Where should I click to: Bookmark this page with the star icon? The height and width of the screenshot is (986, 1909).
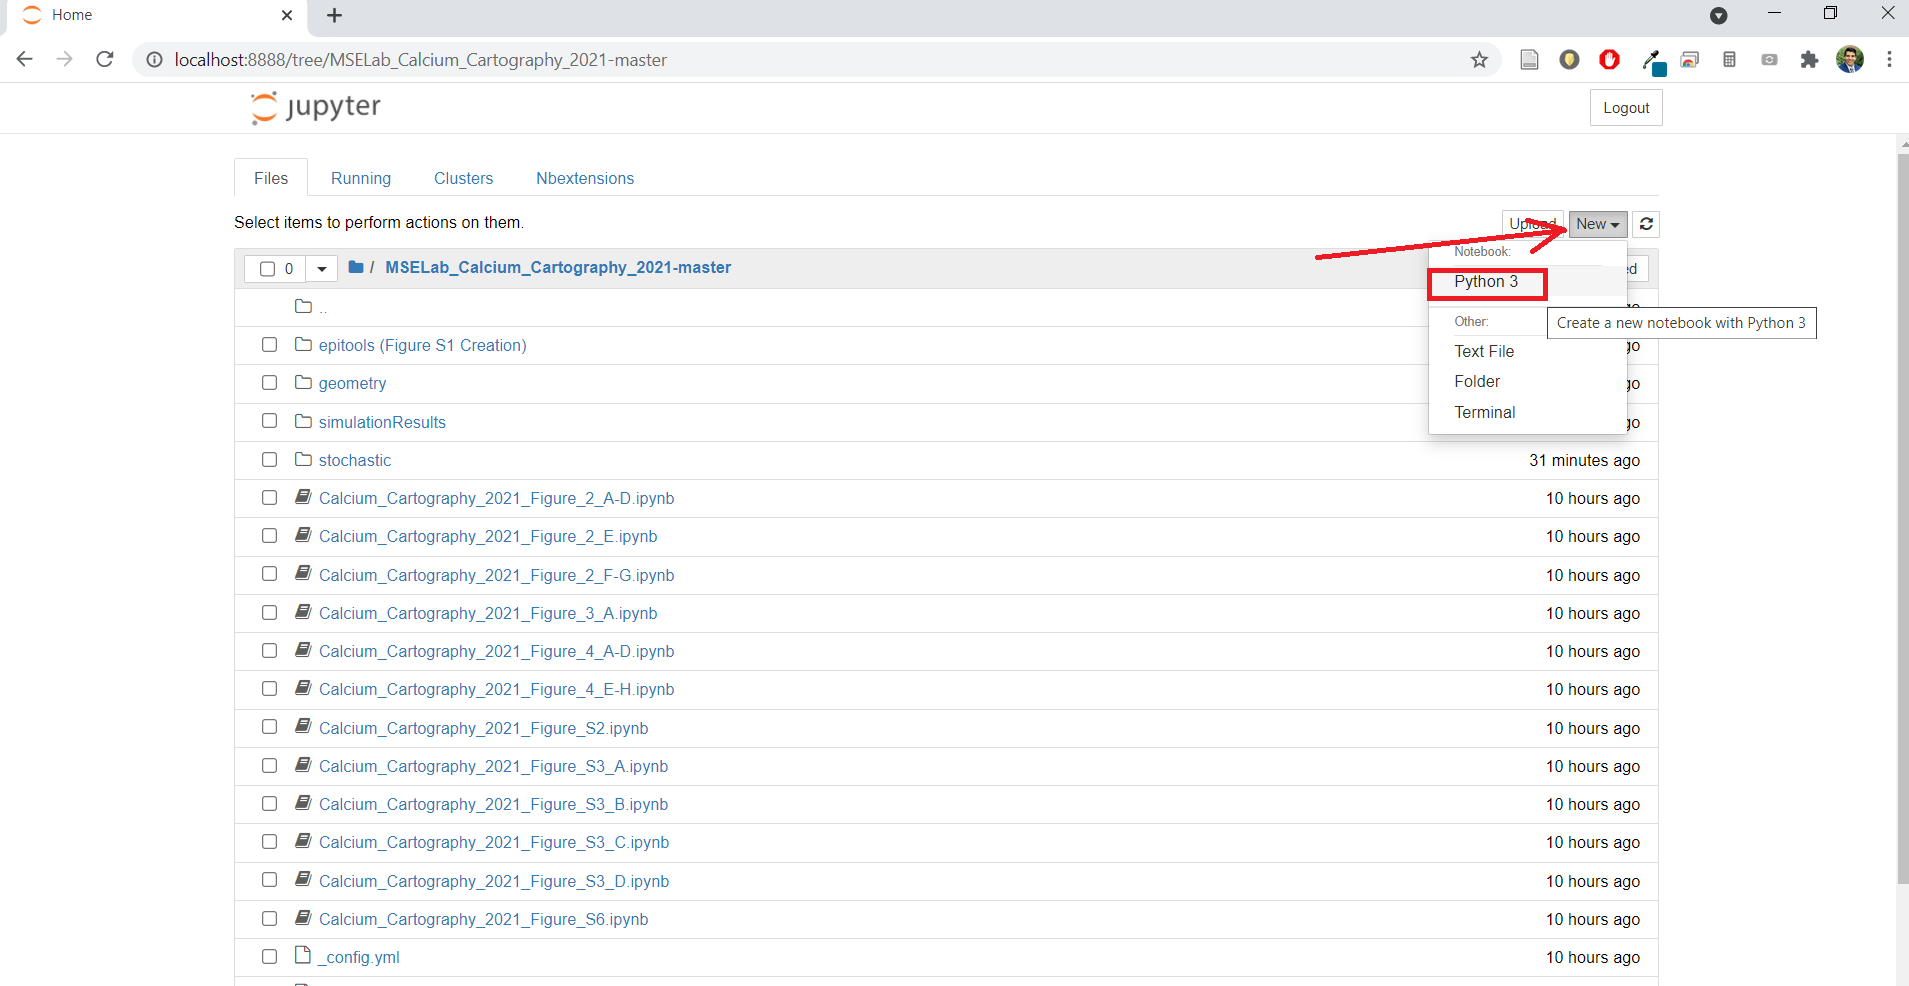[x=1479, y=60]
